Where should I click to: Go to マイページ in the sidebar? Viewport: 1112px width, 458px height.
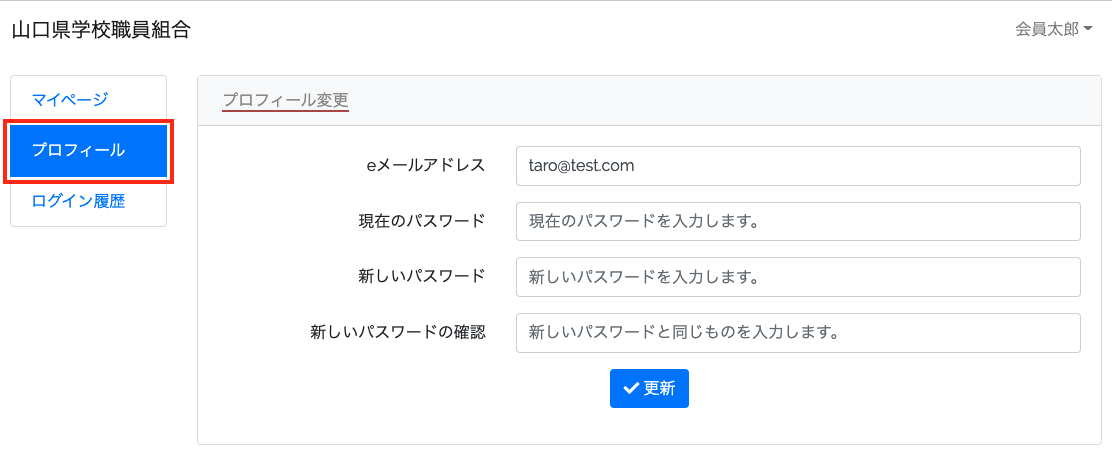70,99
